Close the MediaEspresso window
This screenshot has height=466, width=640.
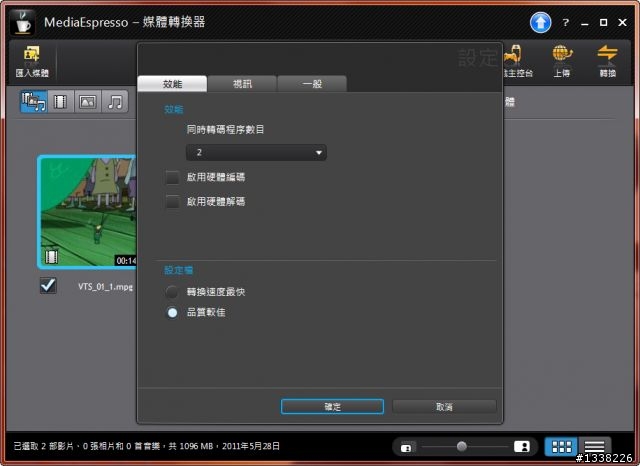pos(622,22)
